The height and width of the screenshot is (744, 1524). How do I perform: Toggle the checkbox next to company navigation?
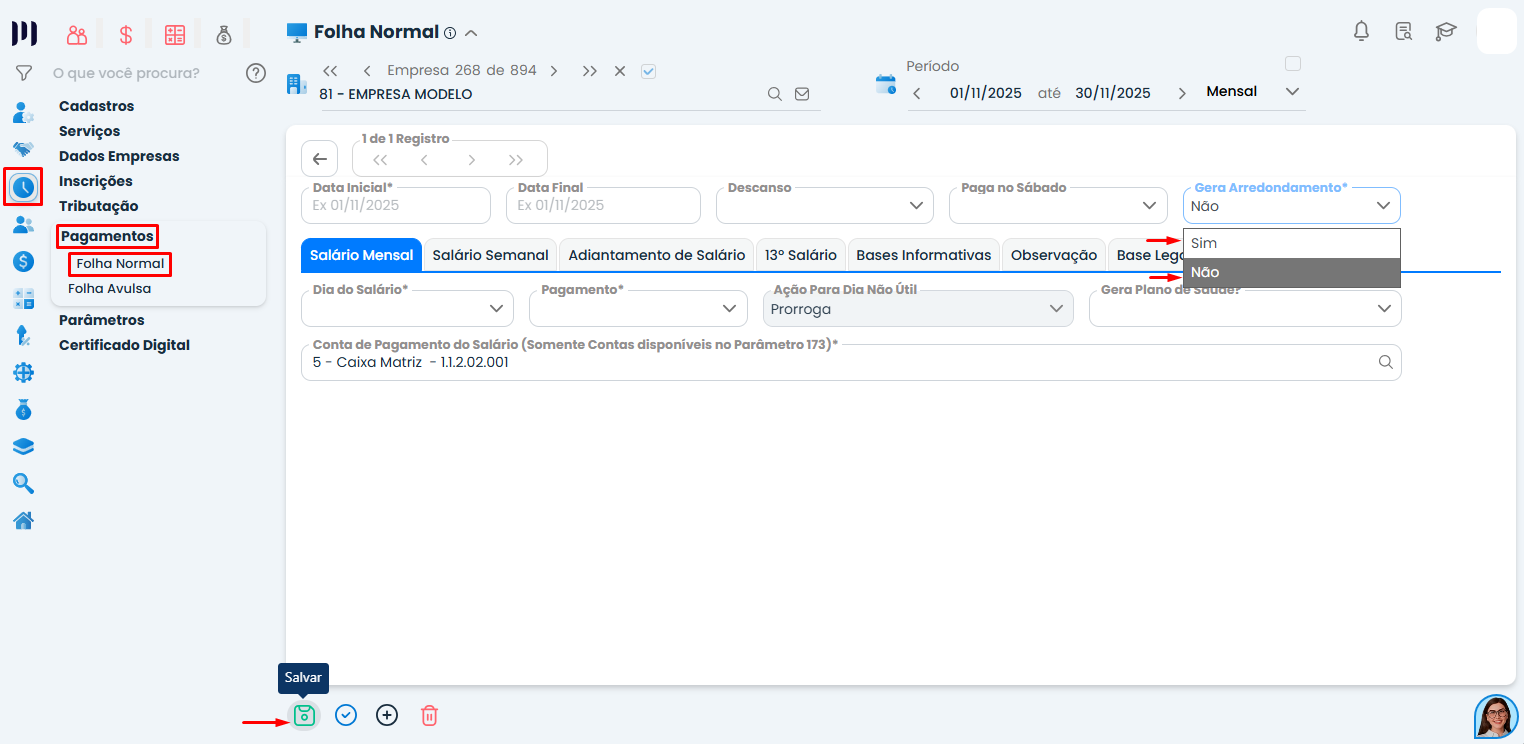point(648,71)
